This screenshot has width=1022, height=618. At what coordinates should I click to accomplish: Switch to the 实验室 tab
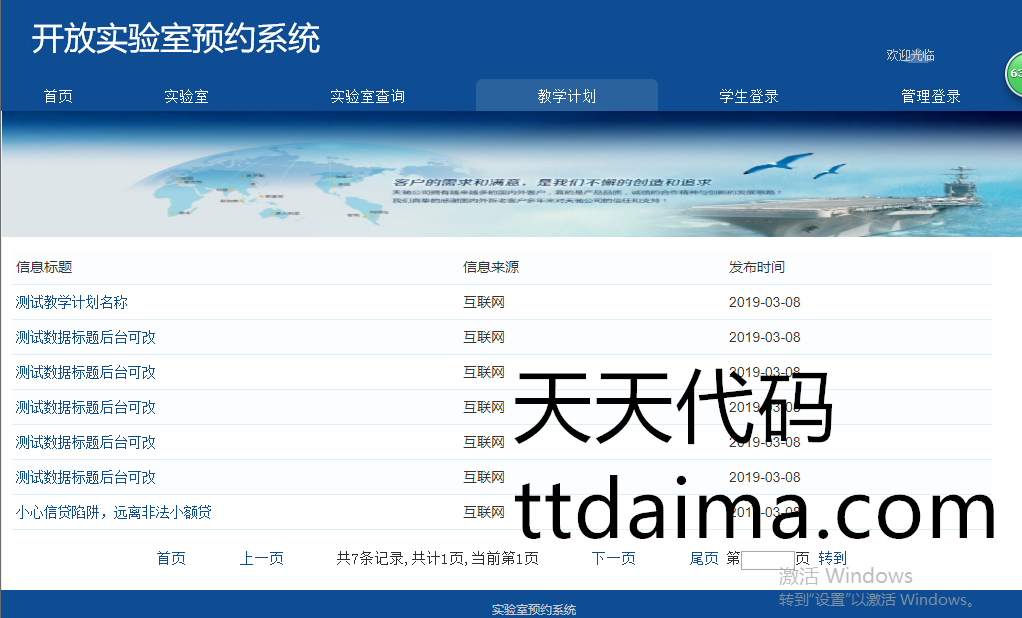pos(186,96)
